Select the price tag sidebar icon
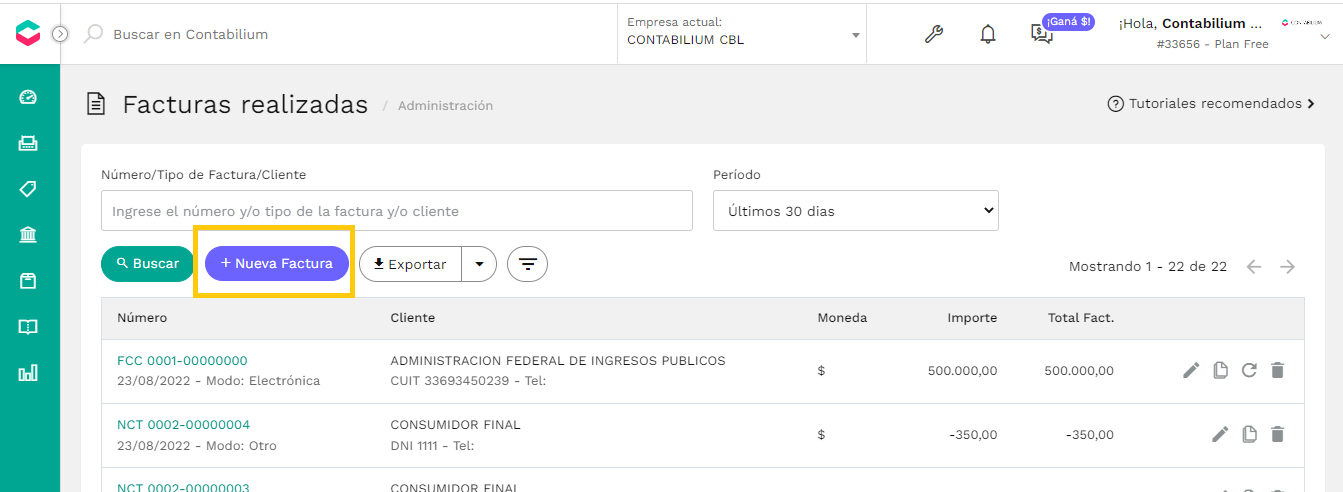Image resolution: width=1343 pixels, height=492 pixels. coord(28,189)
